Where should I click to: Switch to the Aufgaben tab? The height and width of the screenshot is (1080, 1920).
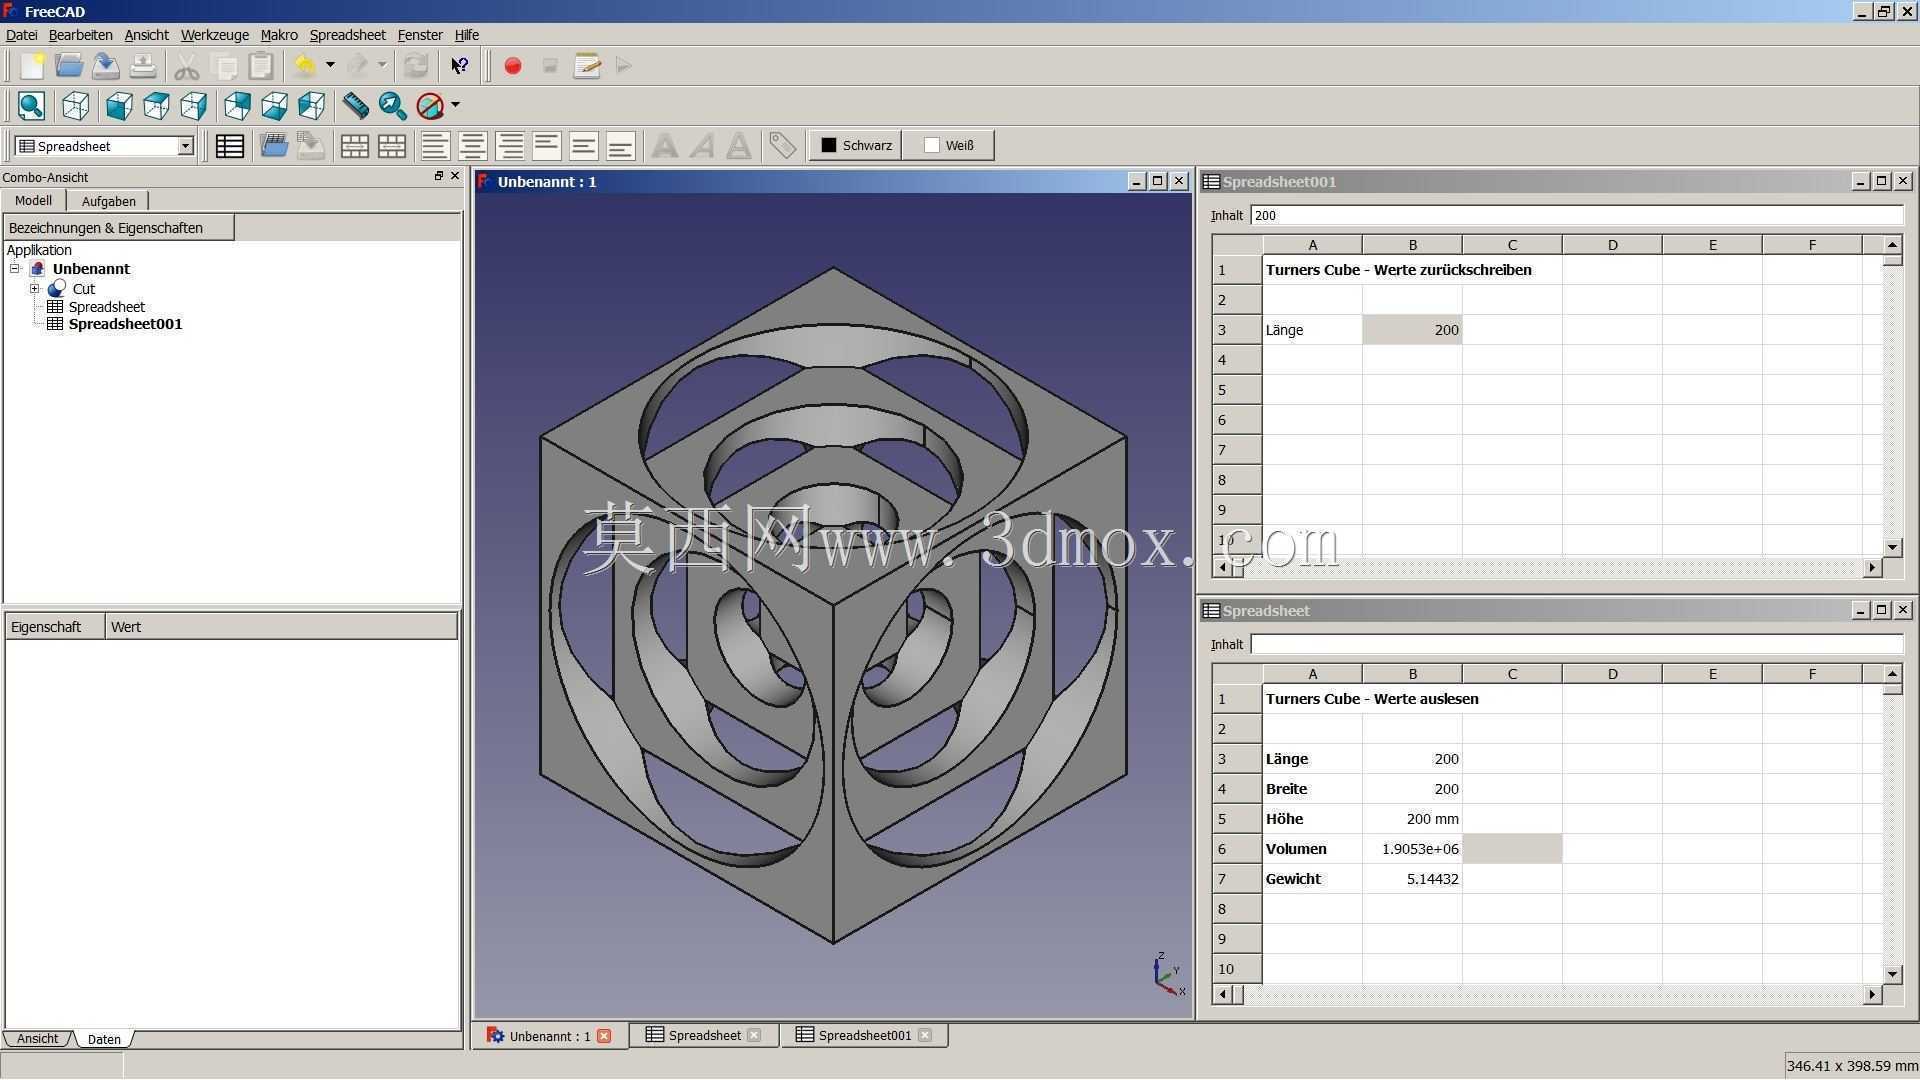coord(108,201)
